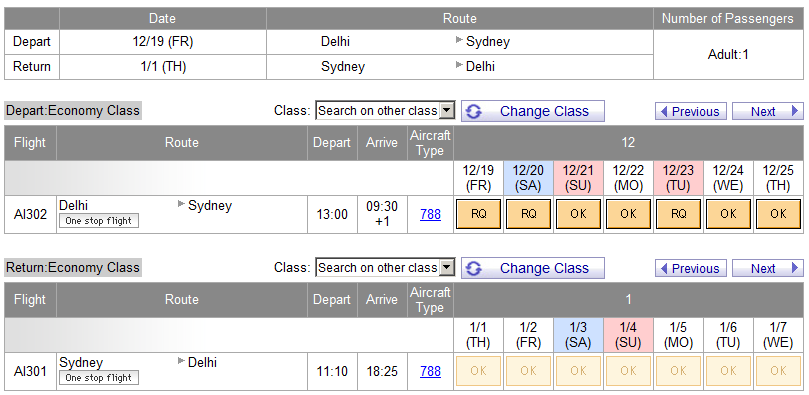Click One stop flight badge for AI301
The width and height of the screenshot is (809, 395).
[x=99, y=377]
